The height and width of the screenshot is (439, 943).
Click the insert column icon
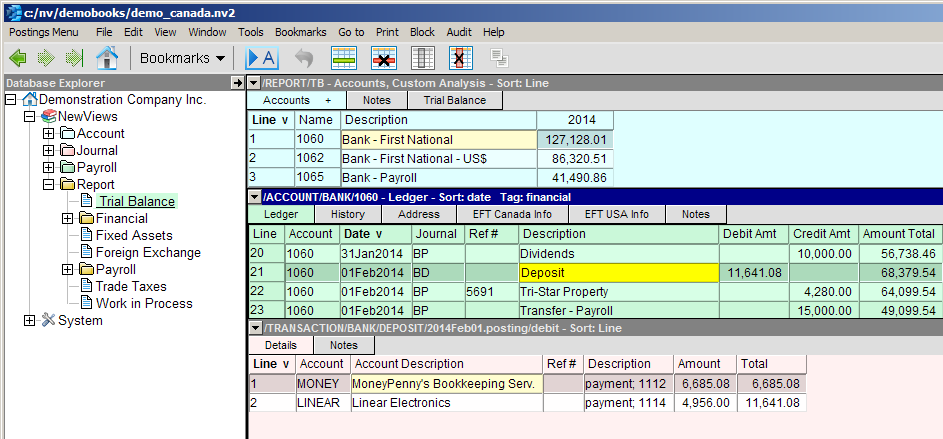tap(423, 58)
